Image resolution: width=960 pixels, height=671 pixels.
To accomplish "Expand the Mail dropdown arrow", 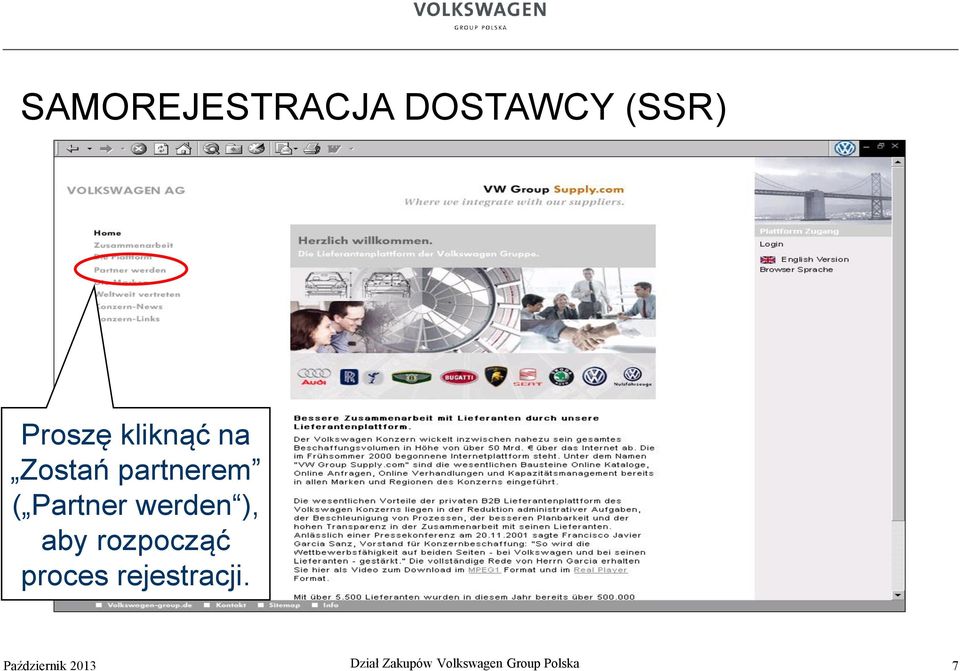I will click(x=296, y=149).
